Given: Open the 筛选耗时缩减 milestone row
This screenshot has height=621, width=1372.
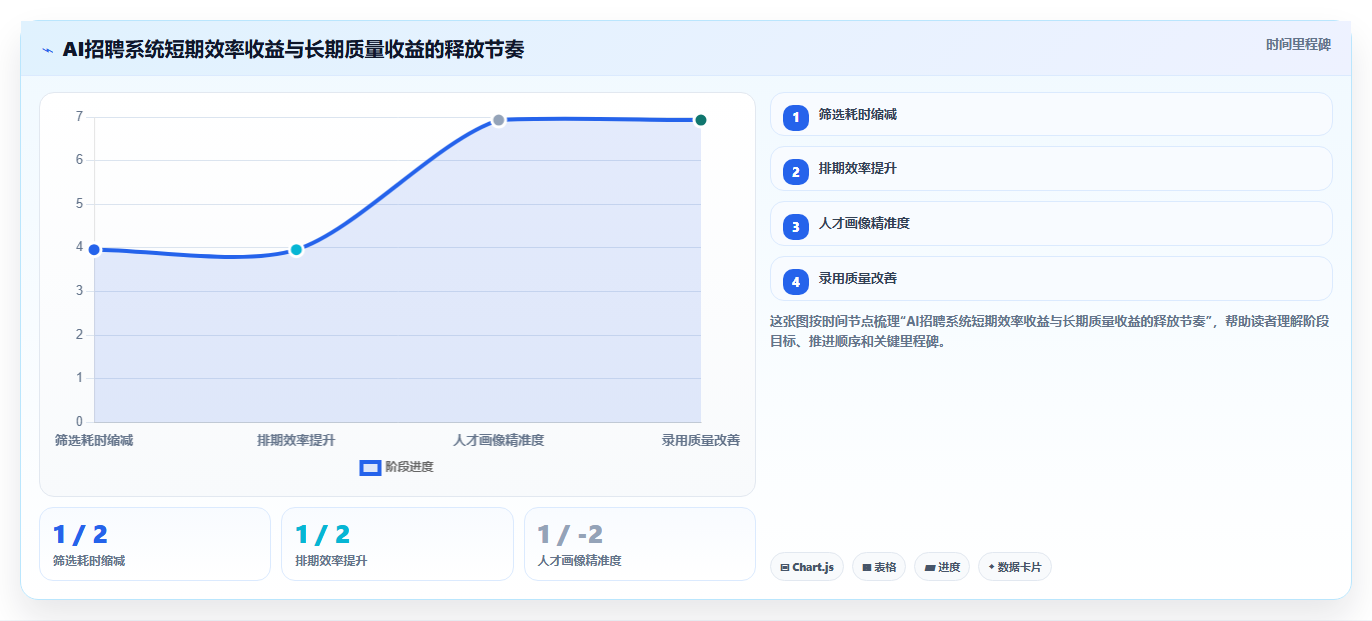Looking at the screenshot, I should pos(1051,114).
